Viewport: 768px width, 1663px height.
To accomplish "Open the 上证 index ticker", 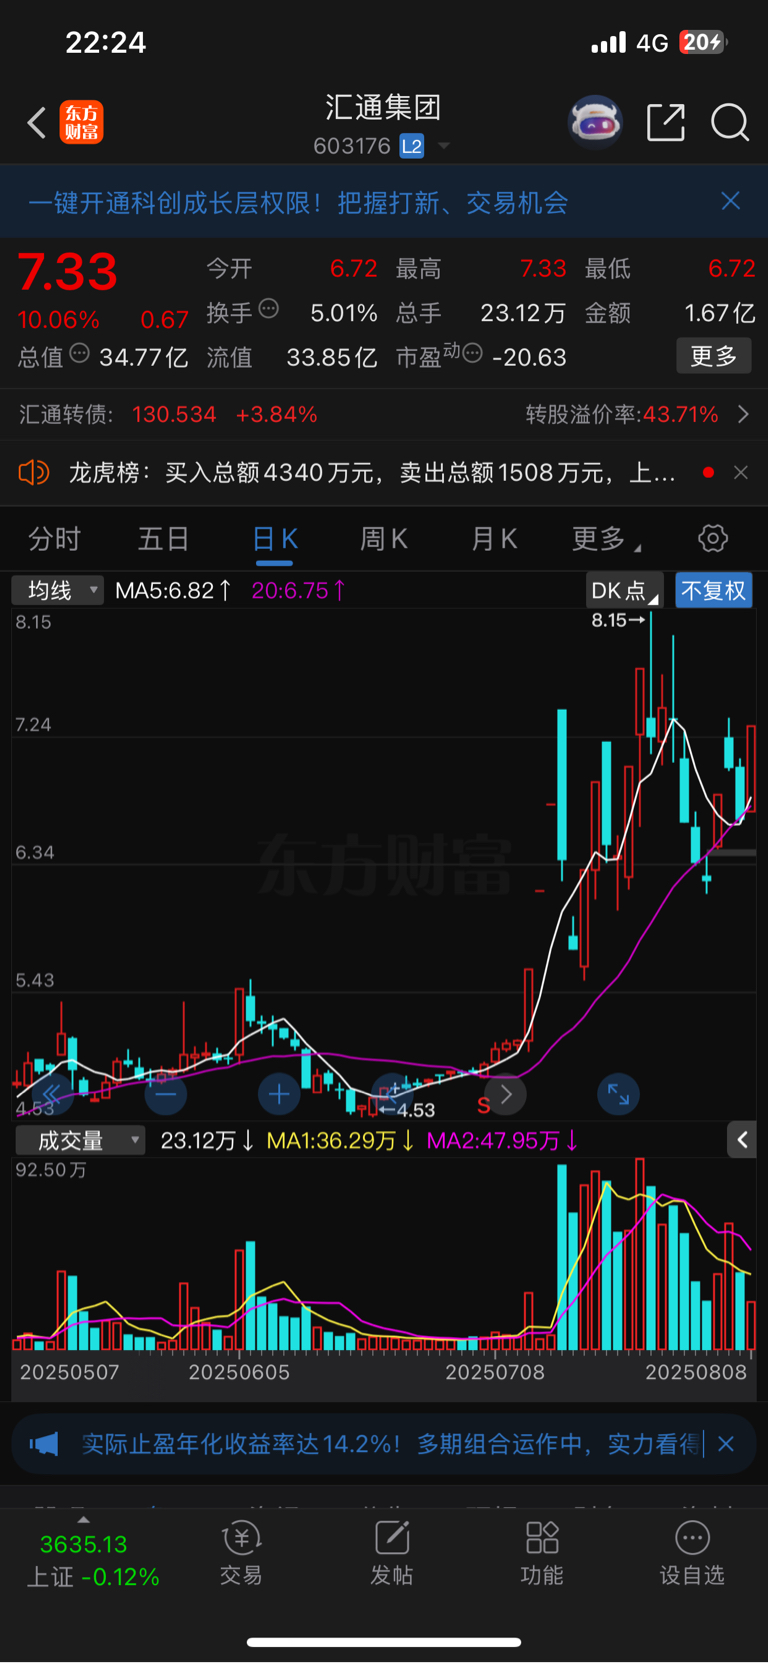I will tap(92, 1561).
